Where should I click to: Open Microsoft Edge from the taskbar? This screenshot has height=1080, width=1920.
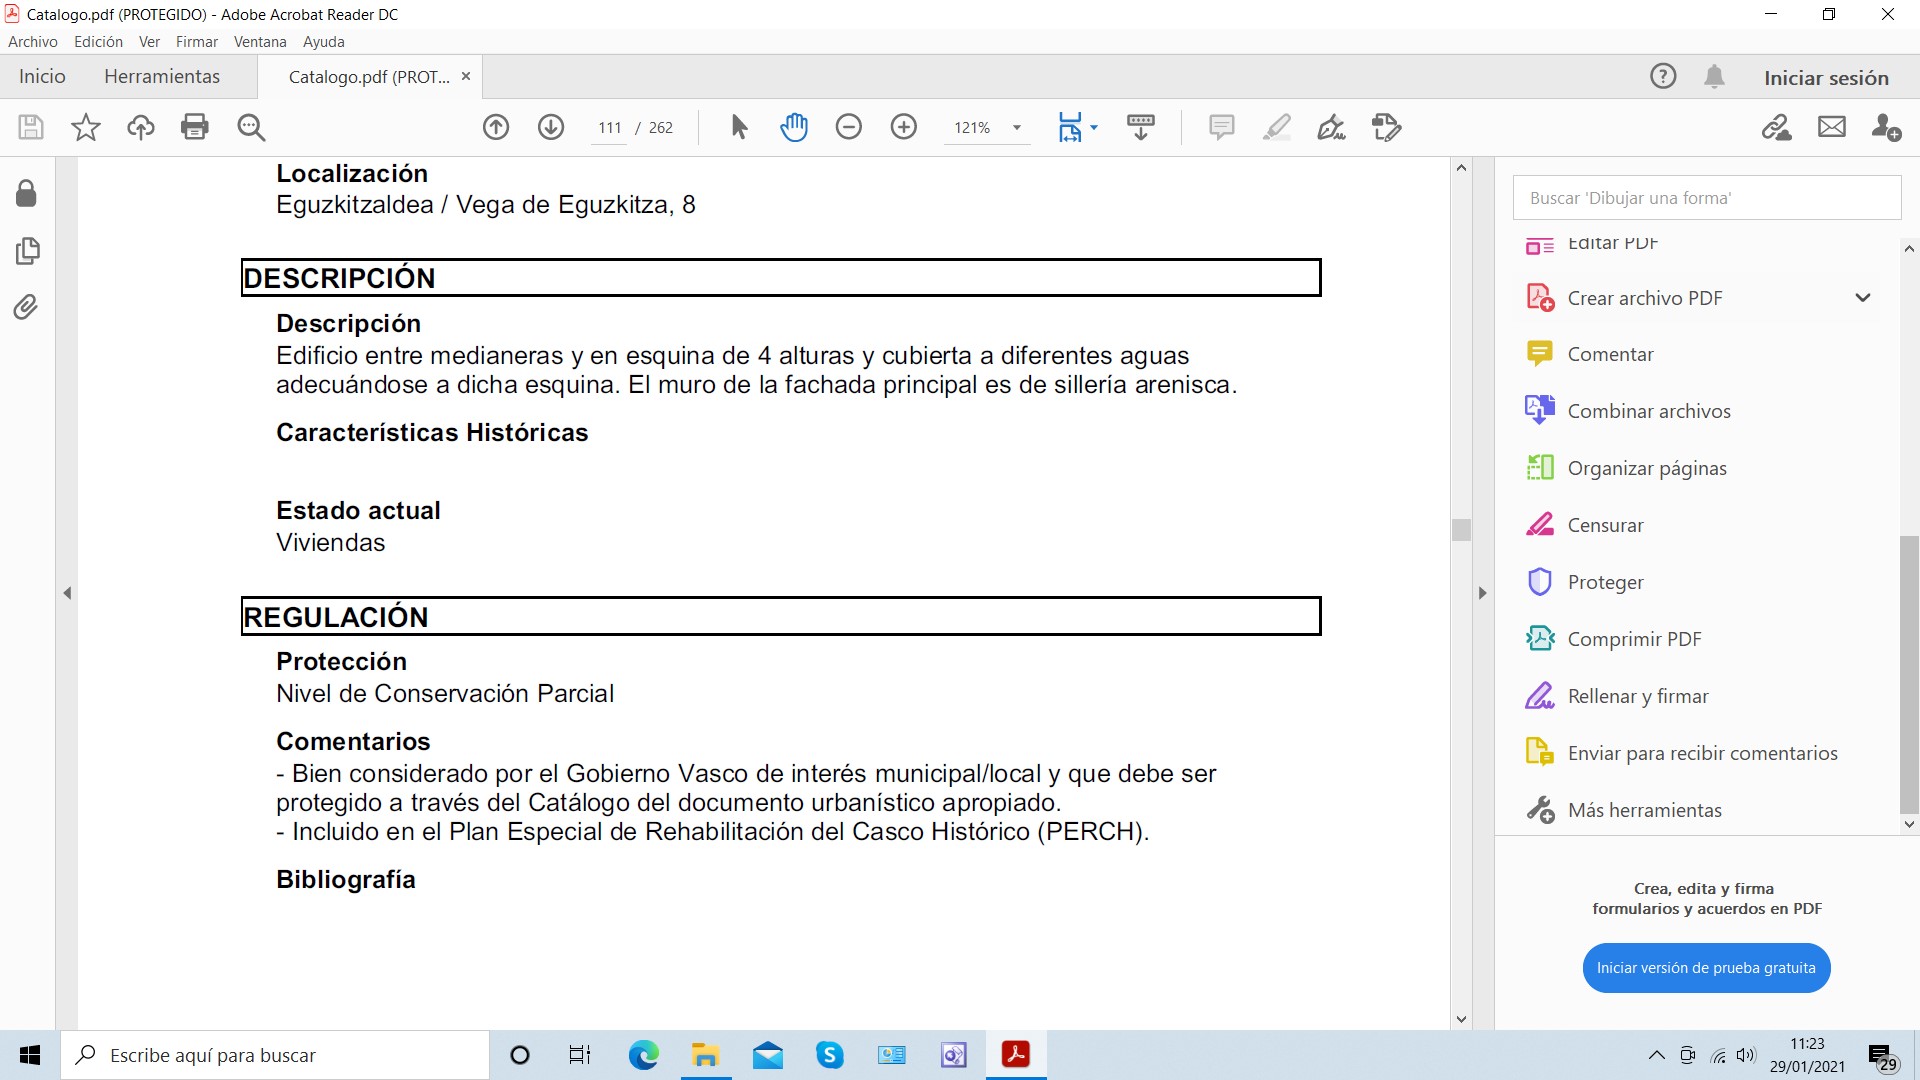[644, 1055]
